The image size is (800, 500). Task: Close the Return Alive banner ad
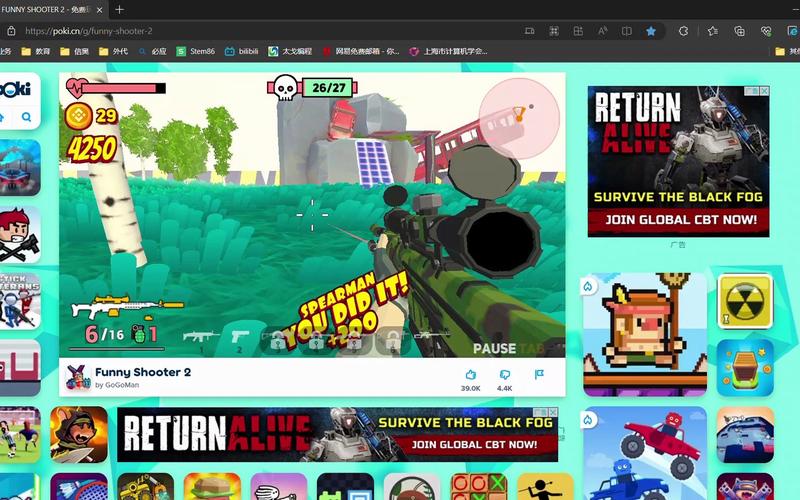[x=553, y=412]
